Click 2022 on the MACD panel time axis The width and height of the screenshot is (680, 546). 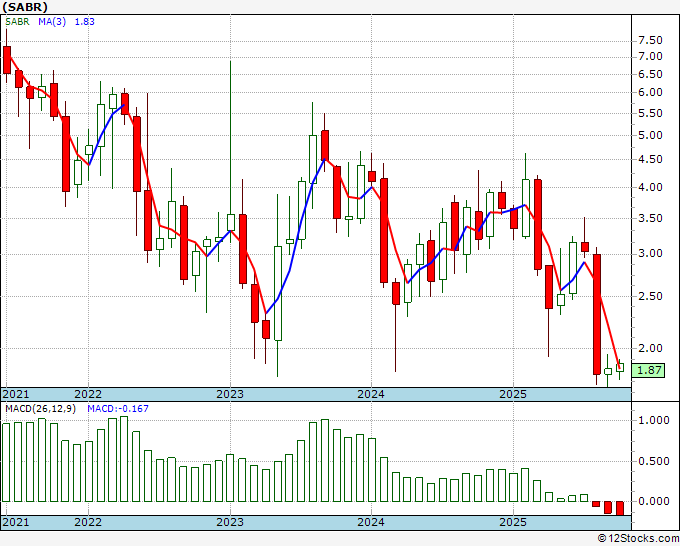(x=88, y=522)
